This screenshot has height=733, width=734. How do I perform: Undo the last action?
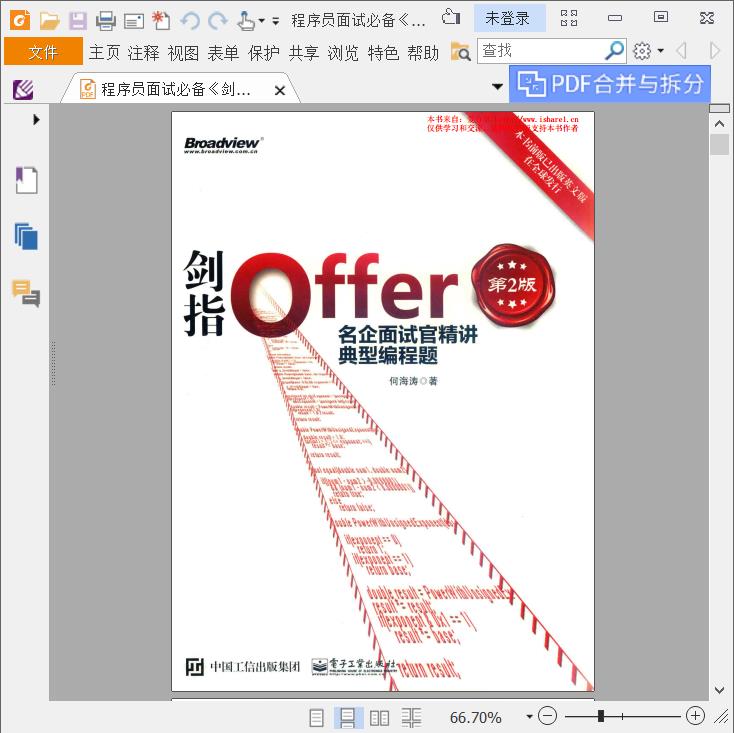coord(190,21)
